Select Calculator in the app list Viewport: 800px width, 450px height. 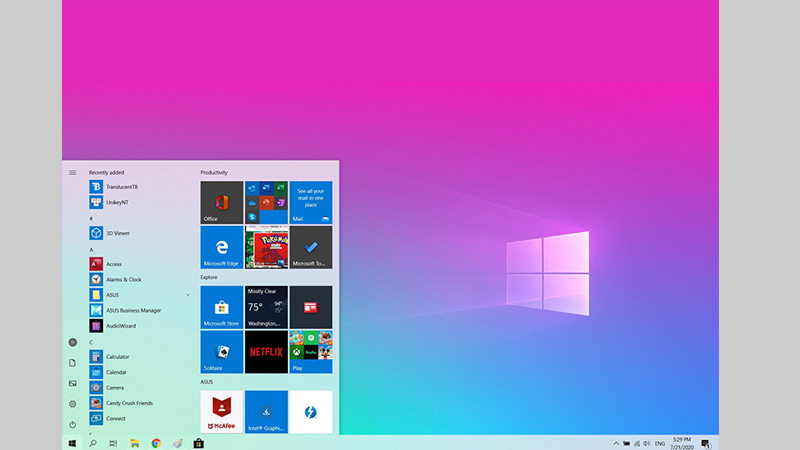pyautogui.click(x=117, y=357)
